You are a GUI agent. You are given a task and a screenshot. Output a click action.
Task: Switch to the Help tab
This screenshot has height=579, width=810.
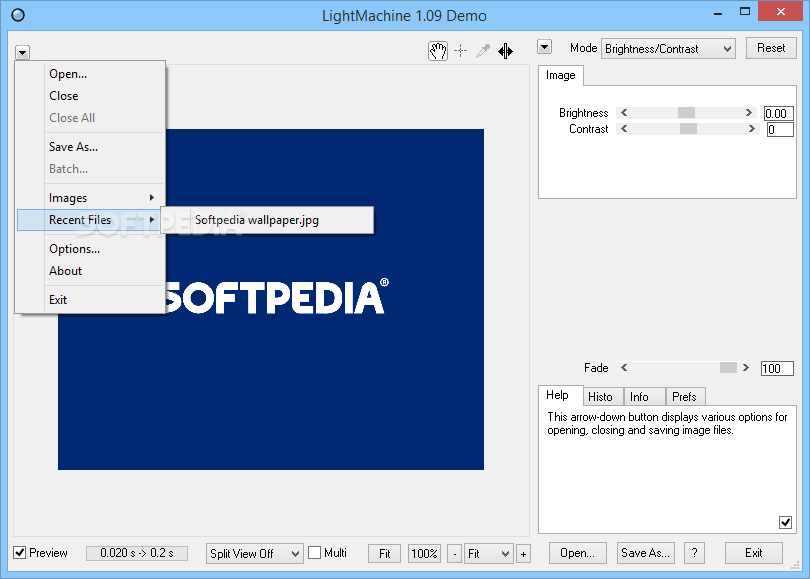pyautogui.click(x=560, y=395)
